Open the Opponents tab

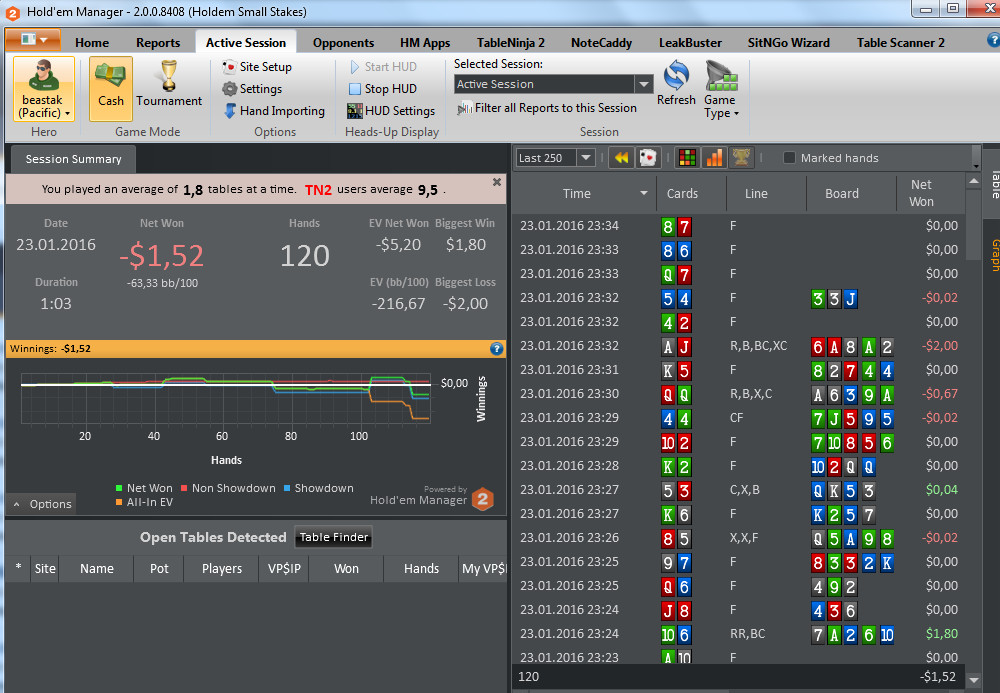343,43
